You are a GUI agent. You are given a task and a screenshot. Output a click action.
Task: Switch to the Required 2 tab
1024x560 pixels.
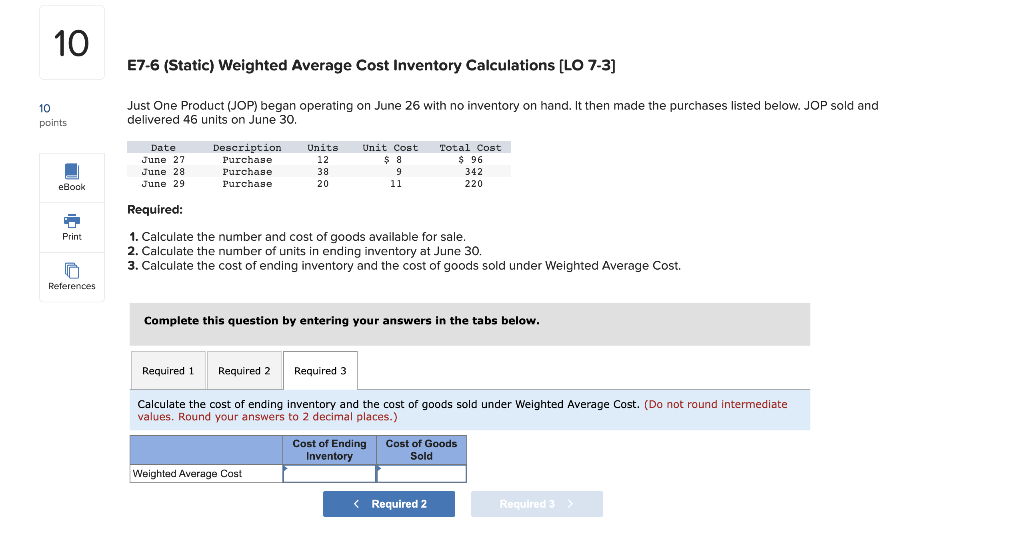244,371
